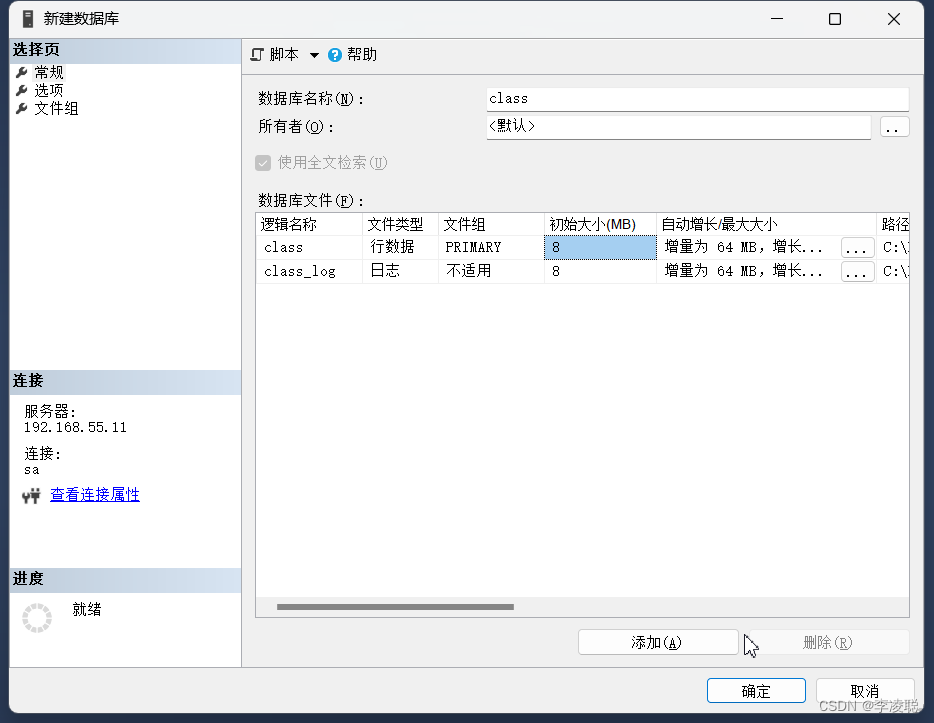Click the 数据库名称 input showing class

pos(695,98)
